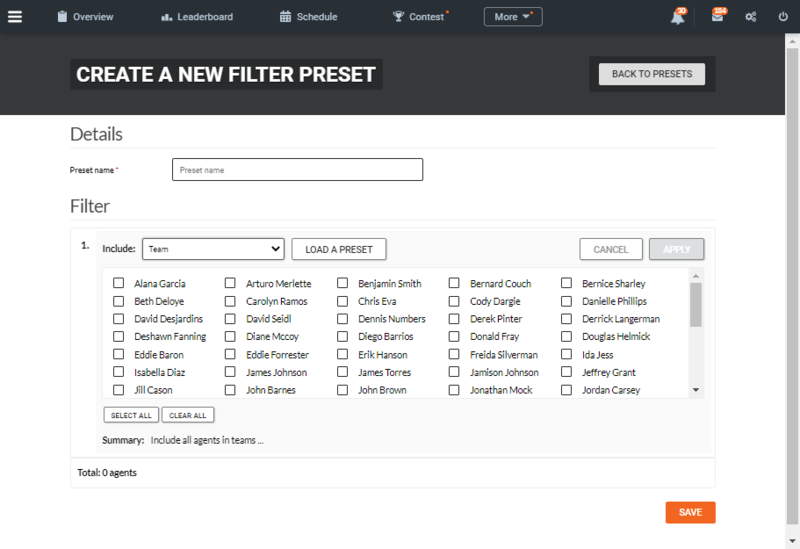Click the orange Save button
Screen dimensions: 800x549
690,512
